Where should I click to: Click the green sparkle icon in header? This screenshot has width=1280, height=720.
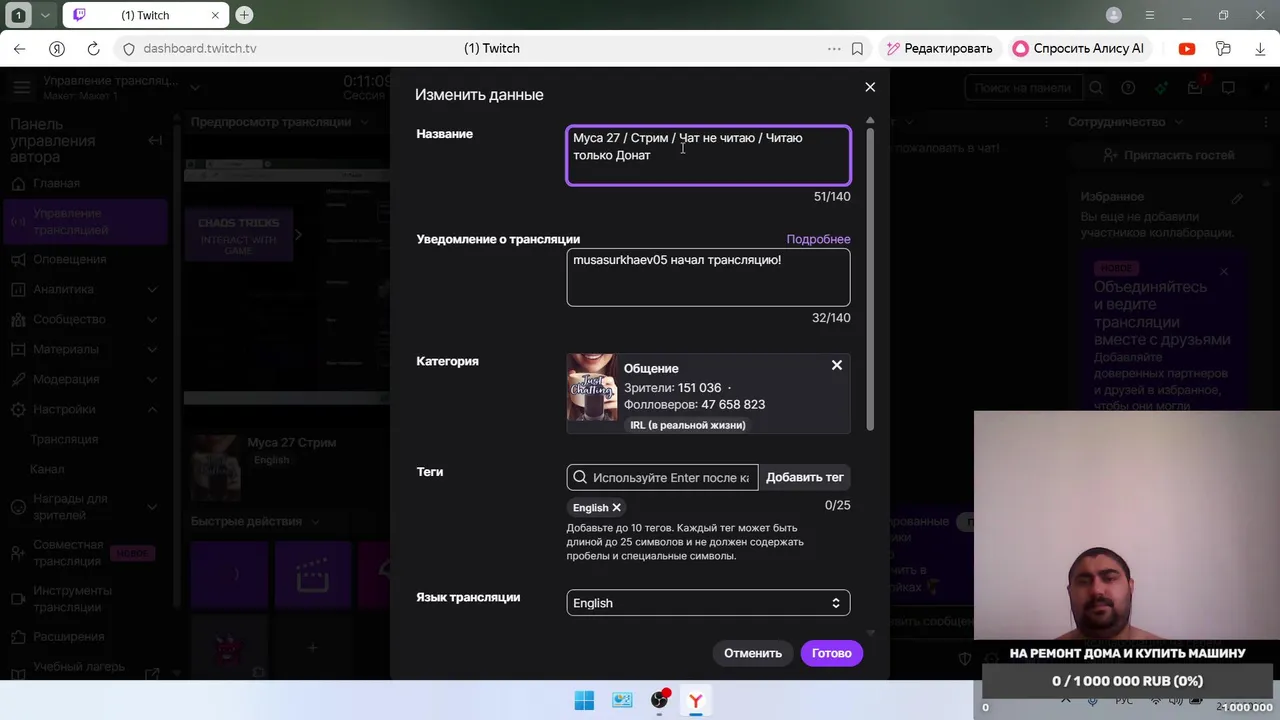click(x=1161, y=88)
